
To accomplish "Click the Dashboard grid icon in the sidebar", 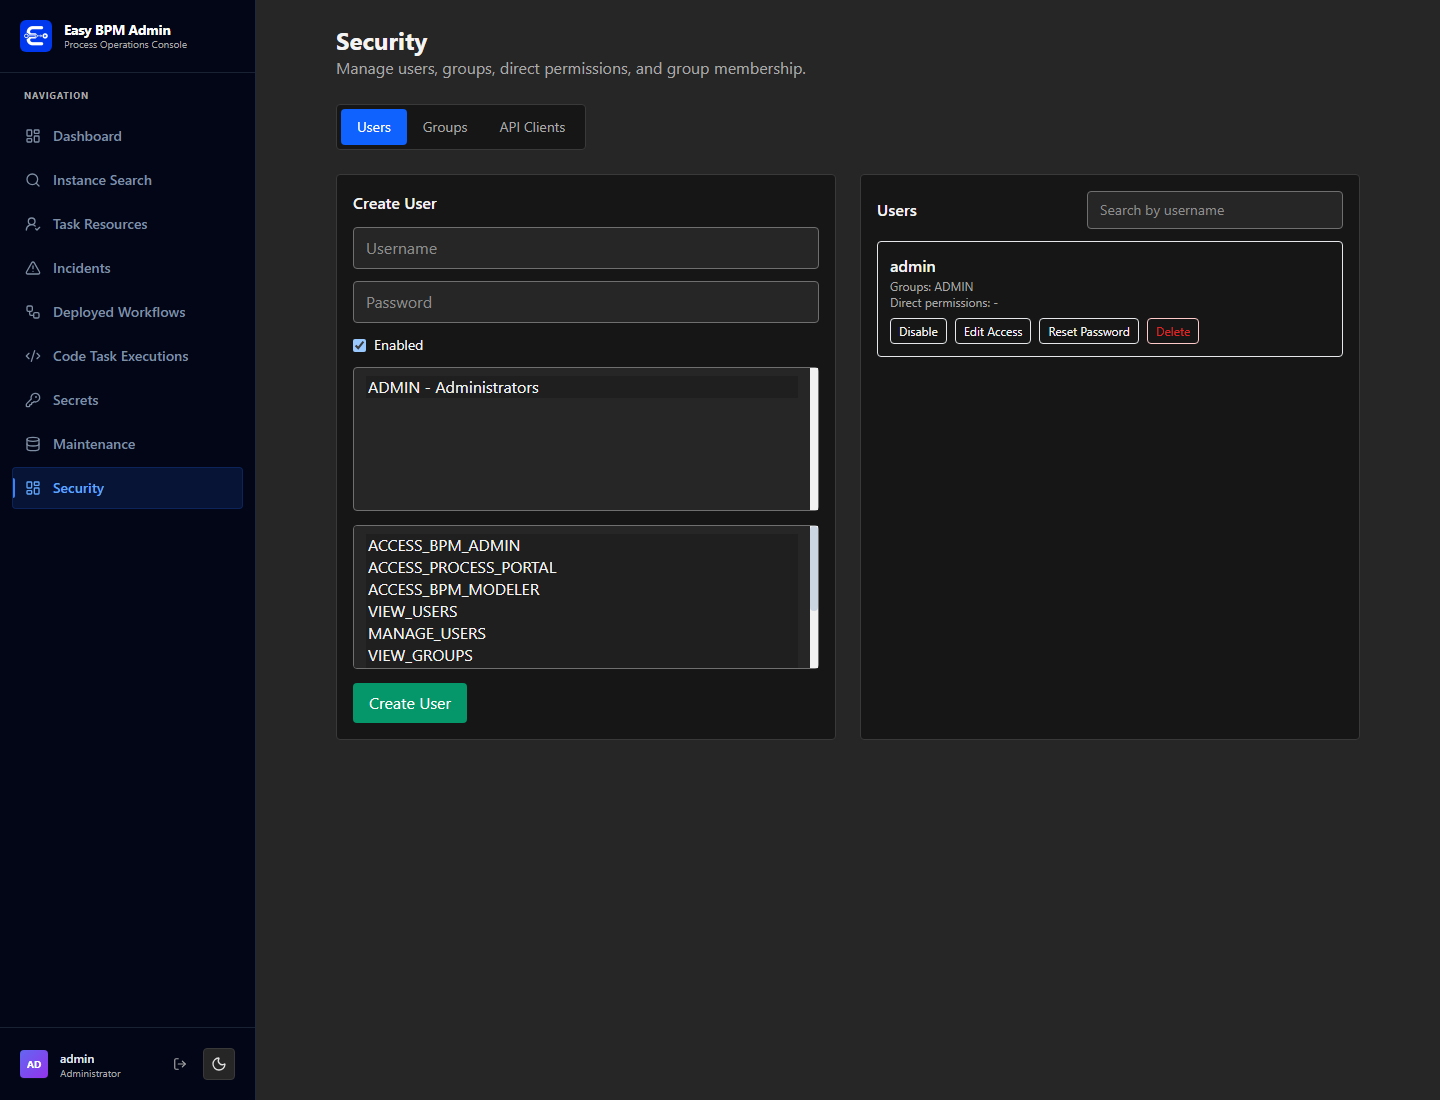I will point(33,136).
